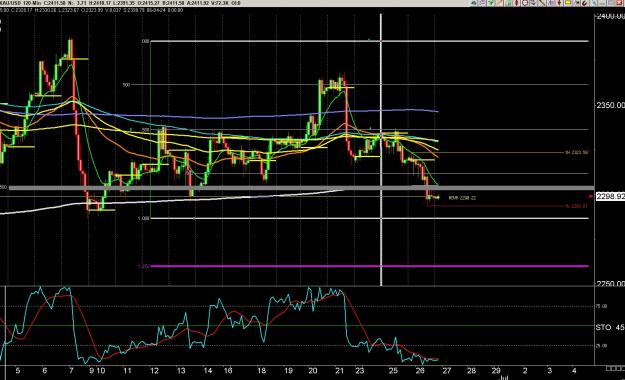625x380 pixels.
Task: Click date label 21 on the time axis
Action: [339, 371]
